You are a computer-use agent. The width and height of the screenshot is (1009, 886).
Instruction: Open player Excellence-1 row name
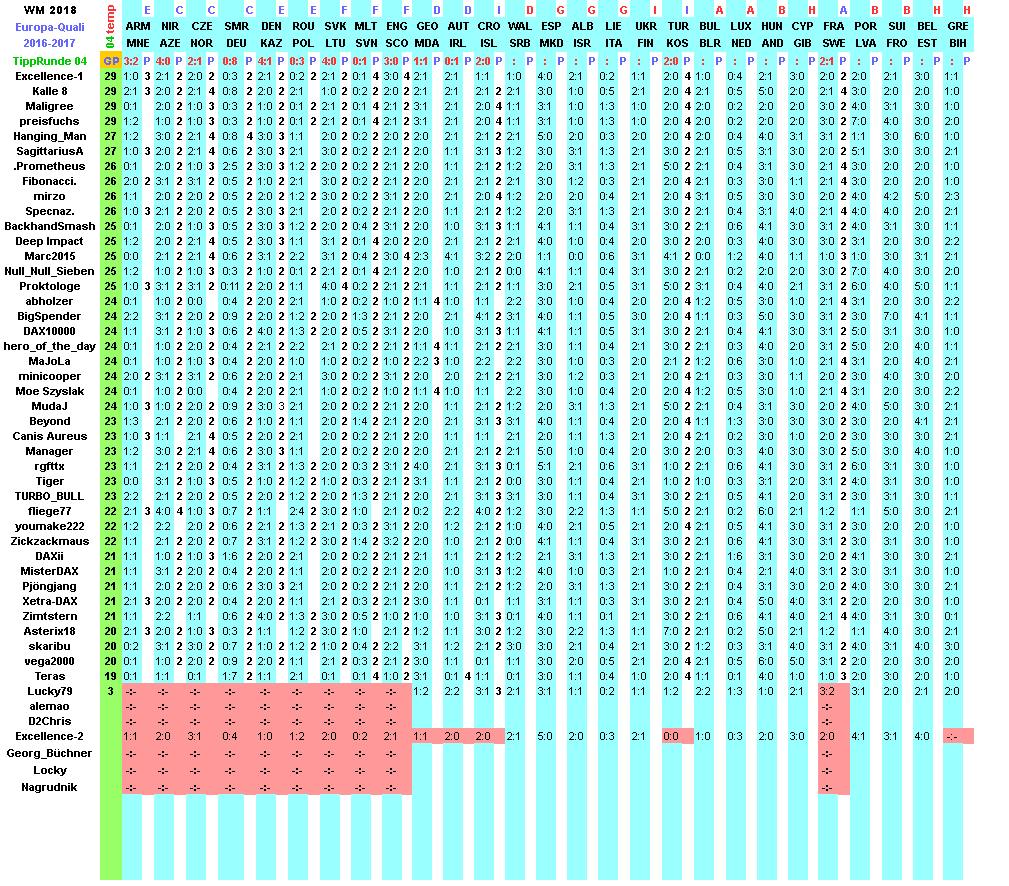49,76
